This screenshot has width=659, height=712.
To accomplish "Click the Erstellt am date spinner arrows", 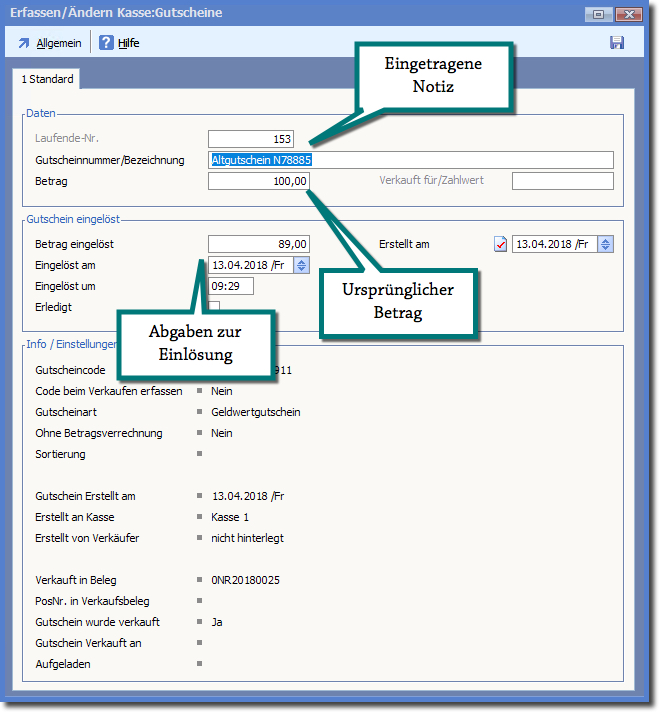I will coord(605,244).
